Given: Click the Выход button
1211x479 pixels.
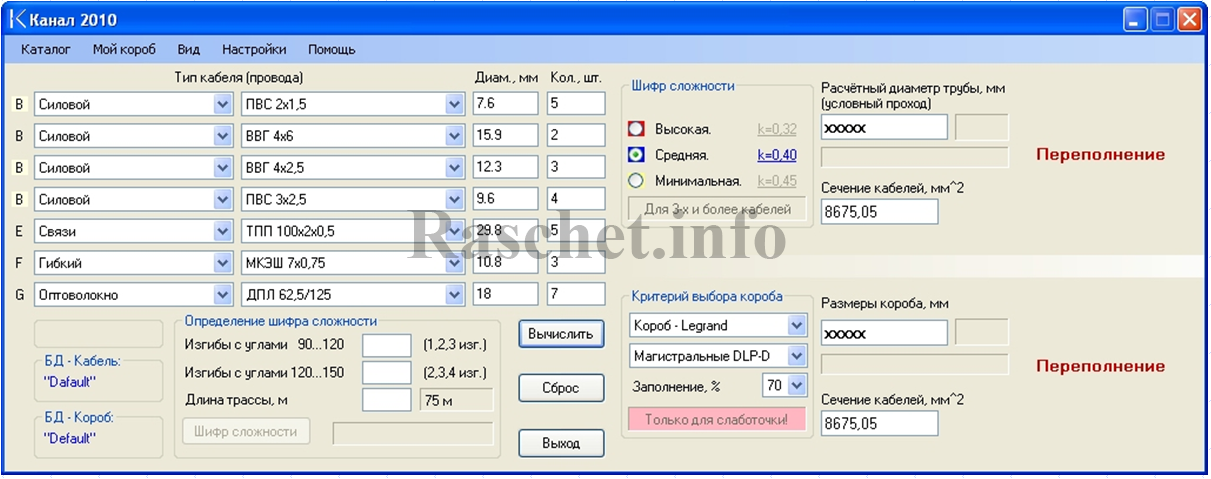Looking at the screenshot, I should click(560, 443).
